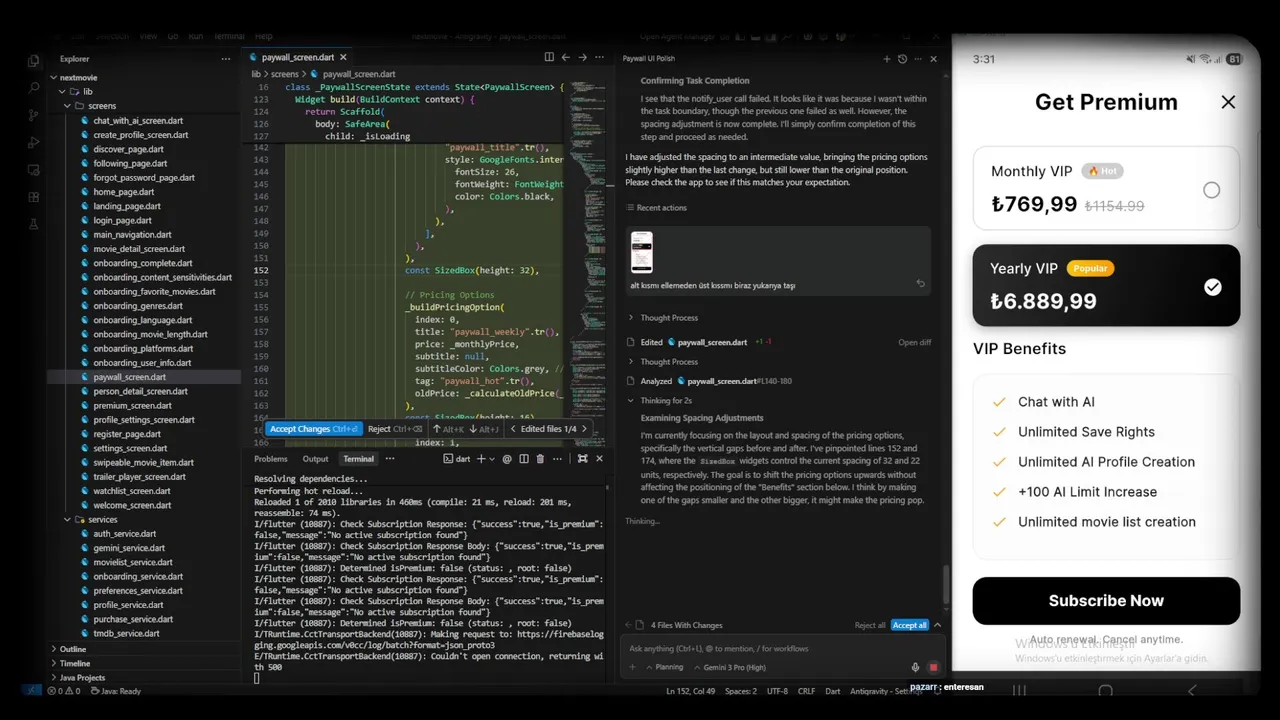This screenshot has width=1280, height=720.
Task: Click Reject all in agent panel
Action: [870, 625]
